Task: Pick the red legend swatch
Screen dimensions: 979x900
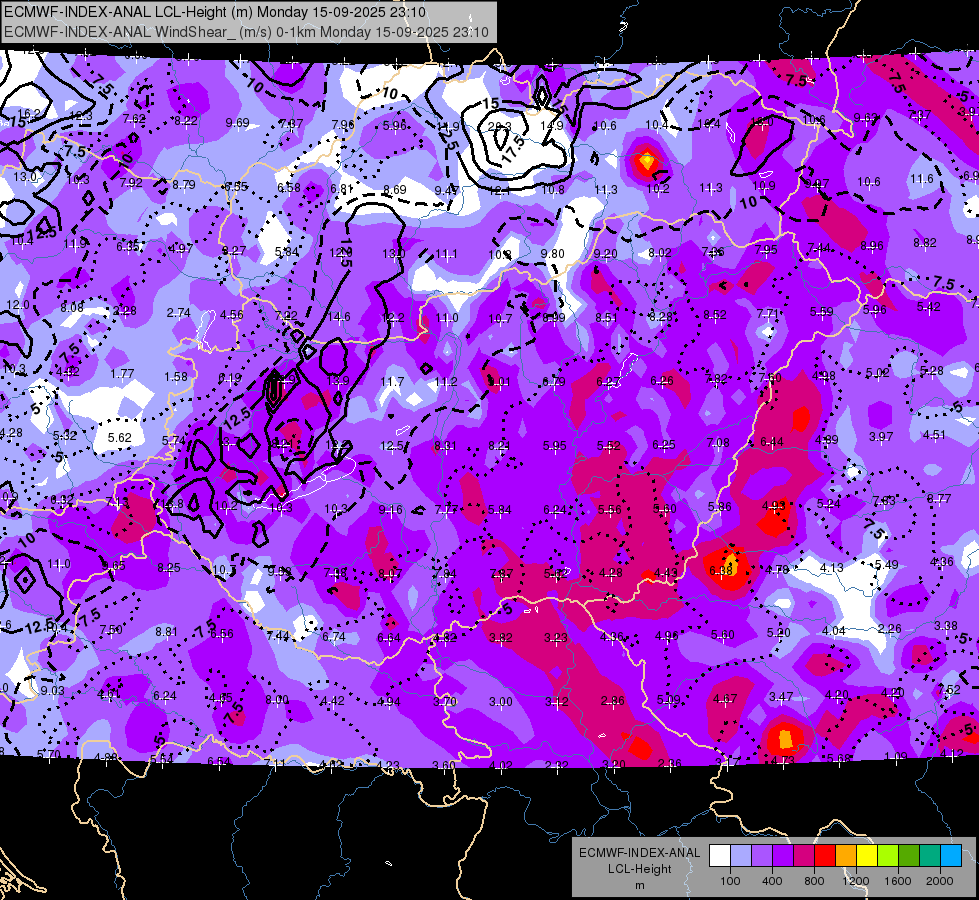Action: (x=825, y=856)
